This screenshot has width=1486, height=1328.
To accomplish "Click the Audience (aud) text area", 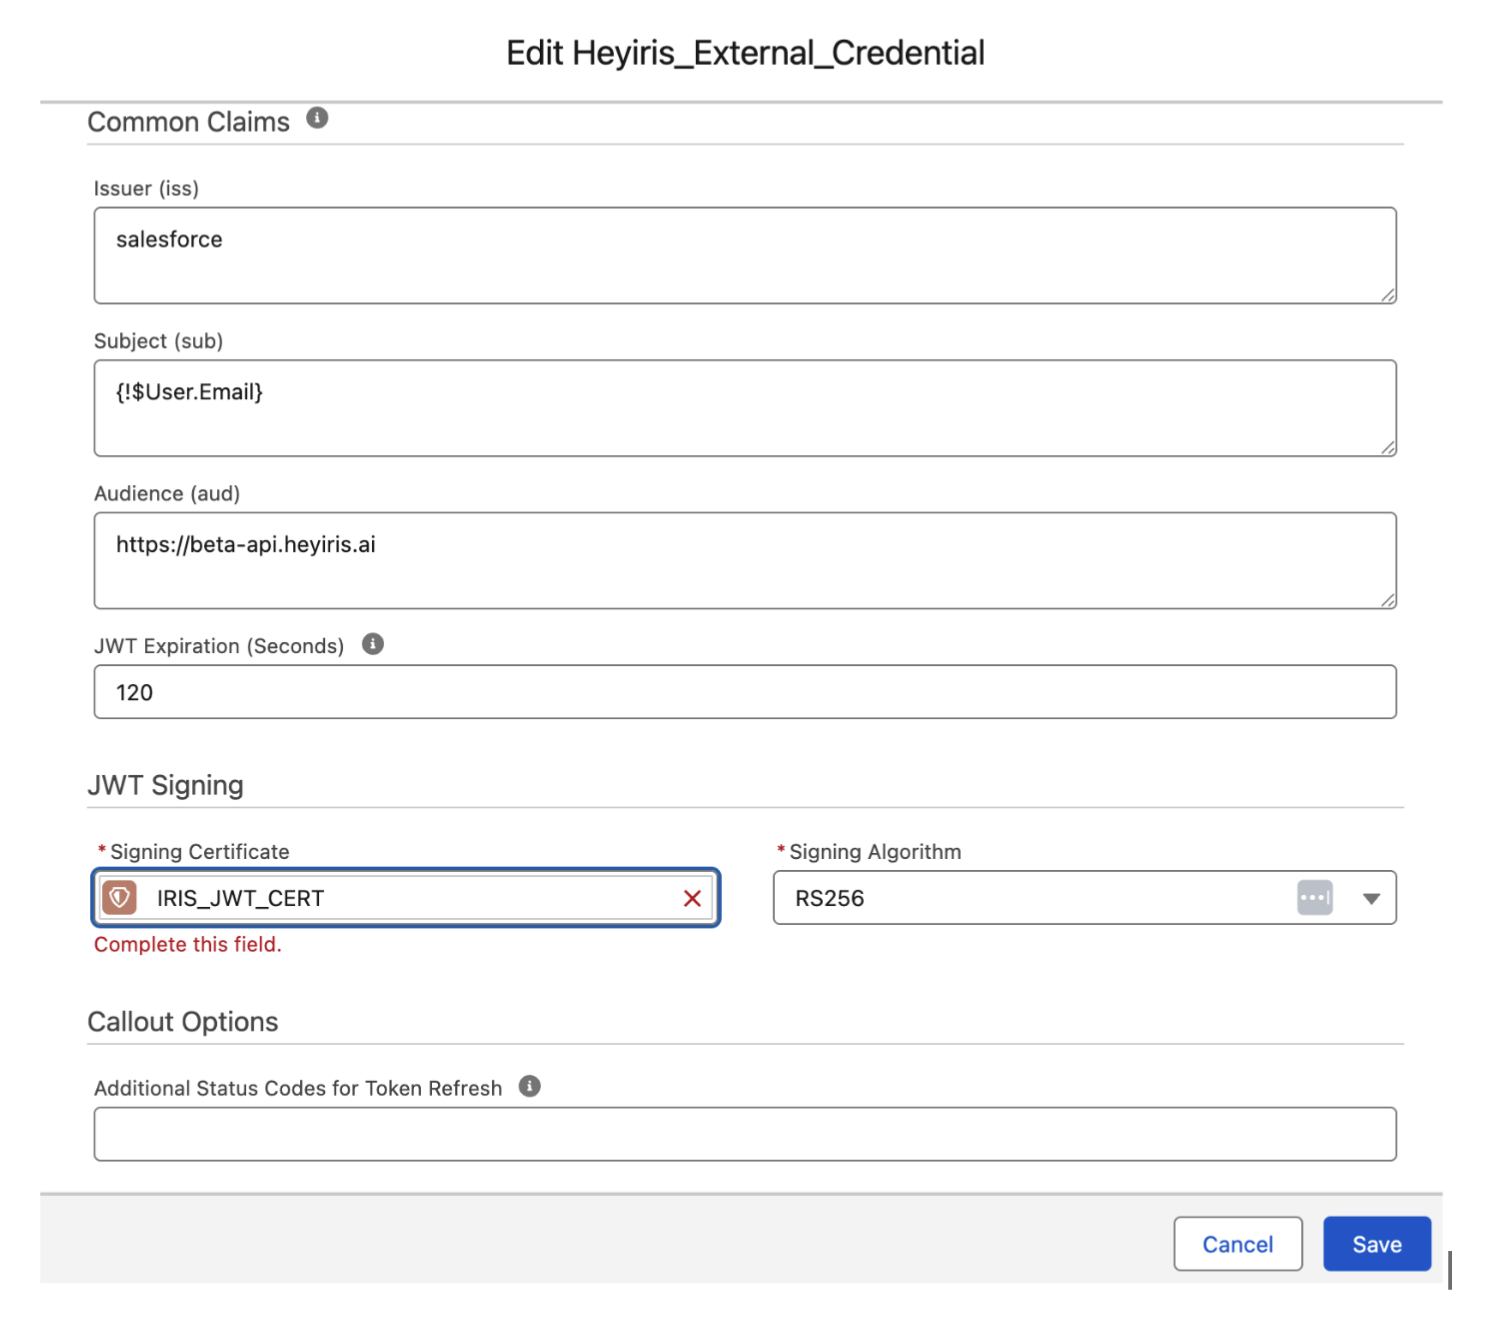I will point(745,560).
